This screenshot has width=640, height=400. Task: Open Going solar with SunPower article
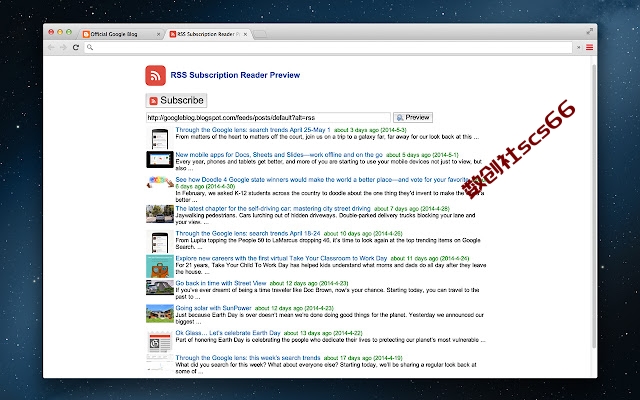pos(213,308)
